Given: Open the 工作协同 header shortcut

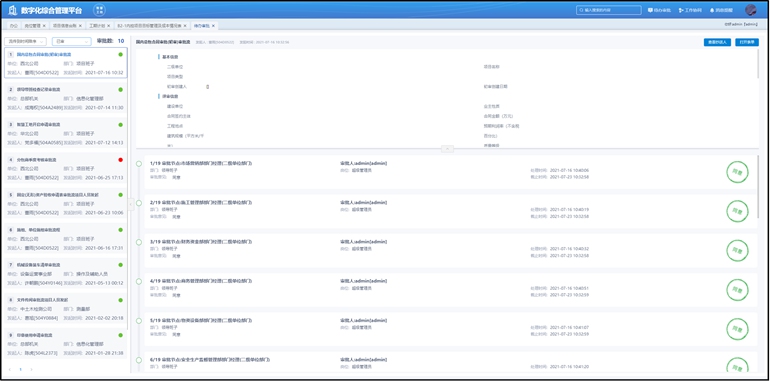Looking at the screenshot, I should click(x=690, y=10).
